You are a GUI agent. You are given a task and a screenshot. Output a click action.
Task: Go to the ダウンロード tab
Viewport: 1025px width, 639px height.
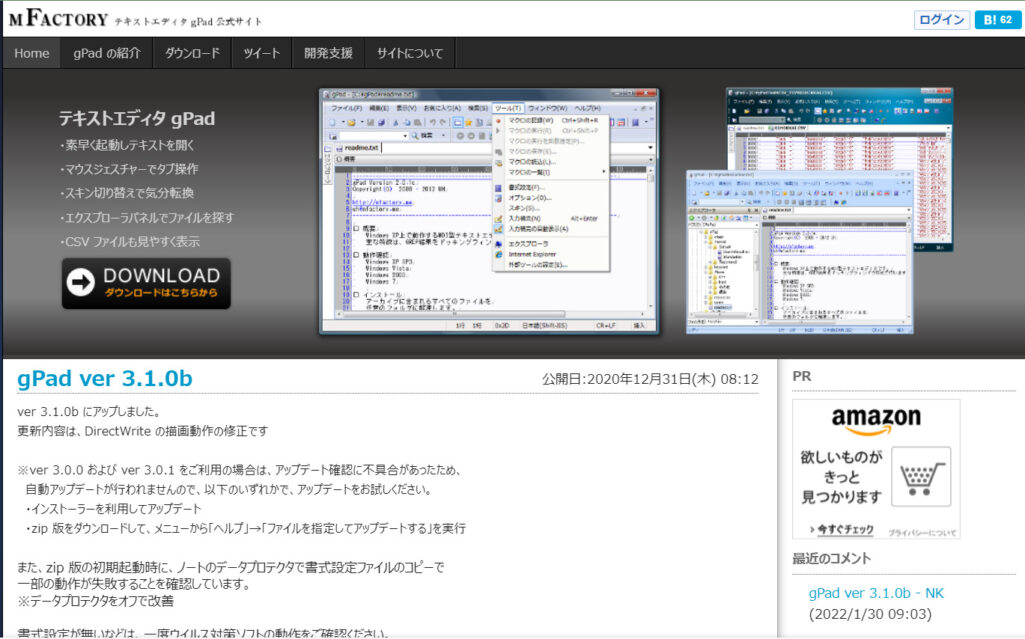coord(192,53)
